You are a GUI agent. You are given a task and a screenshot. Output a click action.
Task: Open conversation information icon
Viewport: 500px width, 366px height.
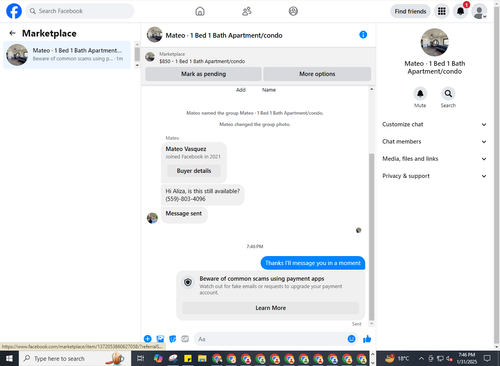click(x=363, y=35)
